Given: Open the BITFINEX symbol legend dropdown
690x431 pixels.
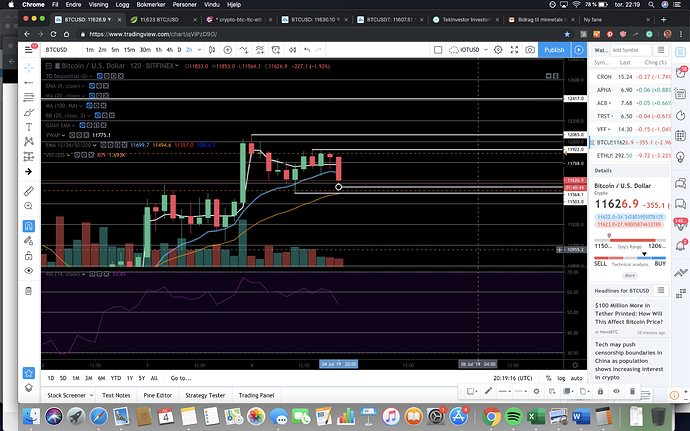Looking at the screenshot, I should tap(176, 66).
